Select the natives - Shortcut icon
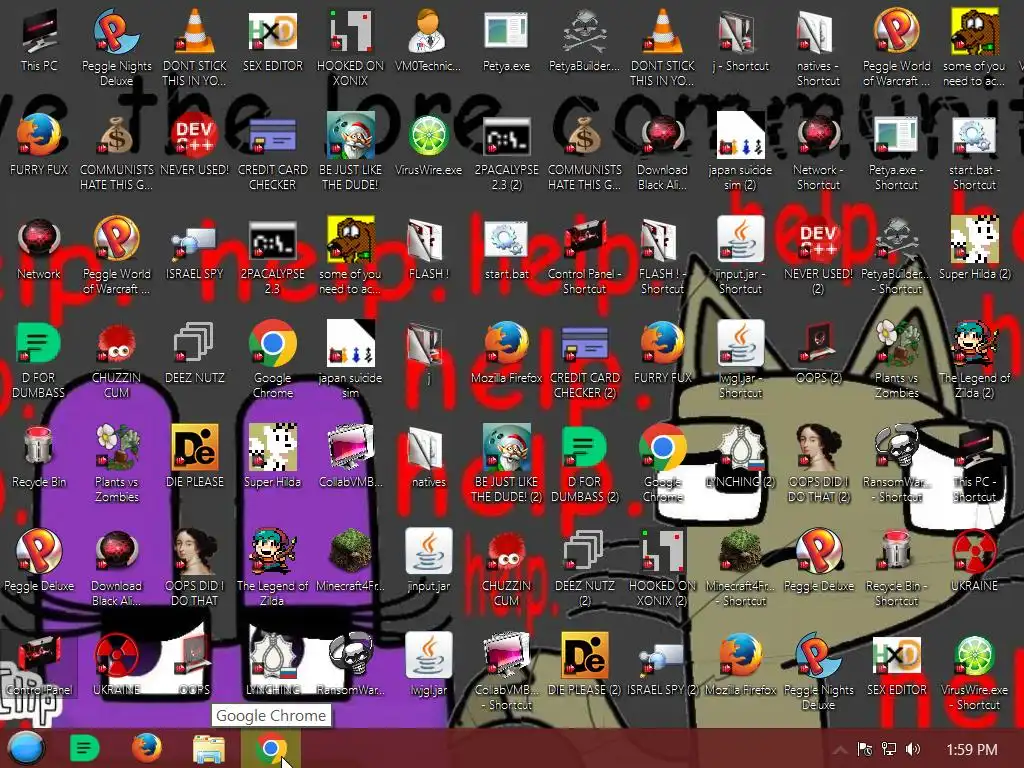1024x768 pixels. click(818, 47)
